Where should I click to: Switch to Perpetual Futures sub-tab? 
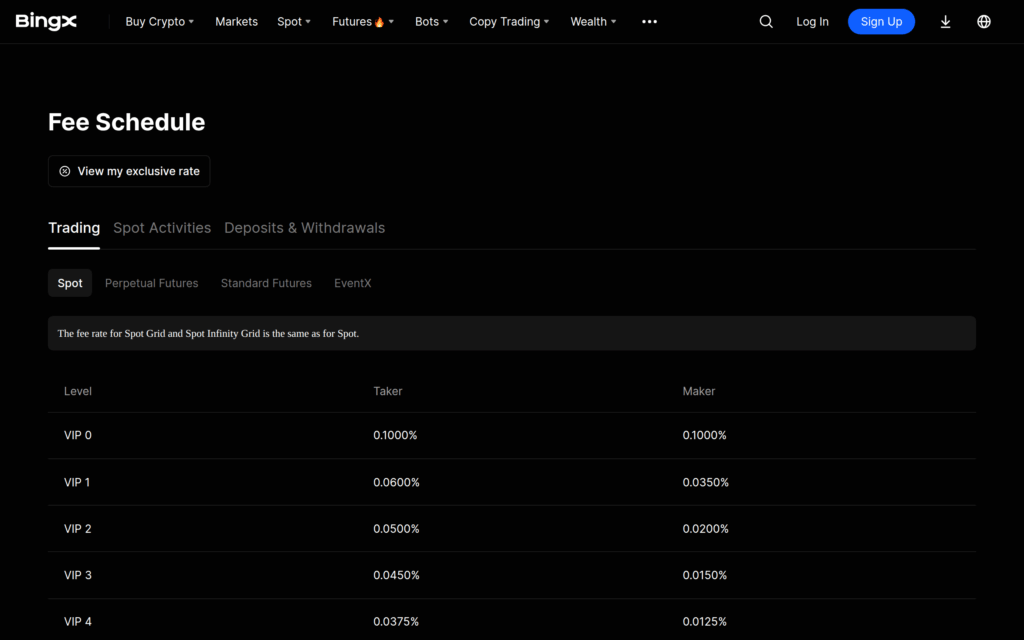coord(152,283)
